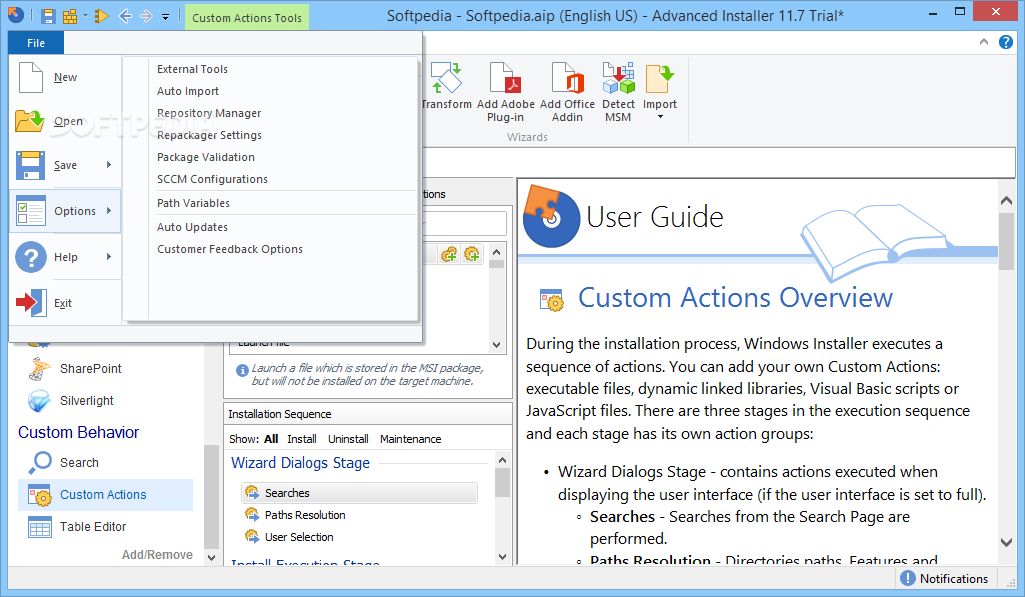
Task: Open the Import dropdown arrow
Action: coord(660,117)
